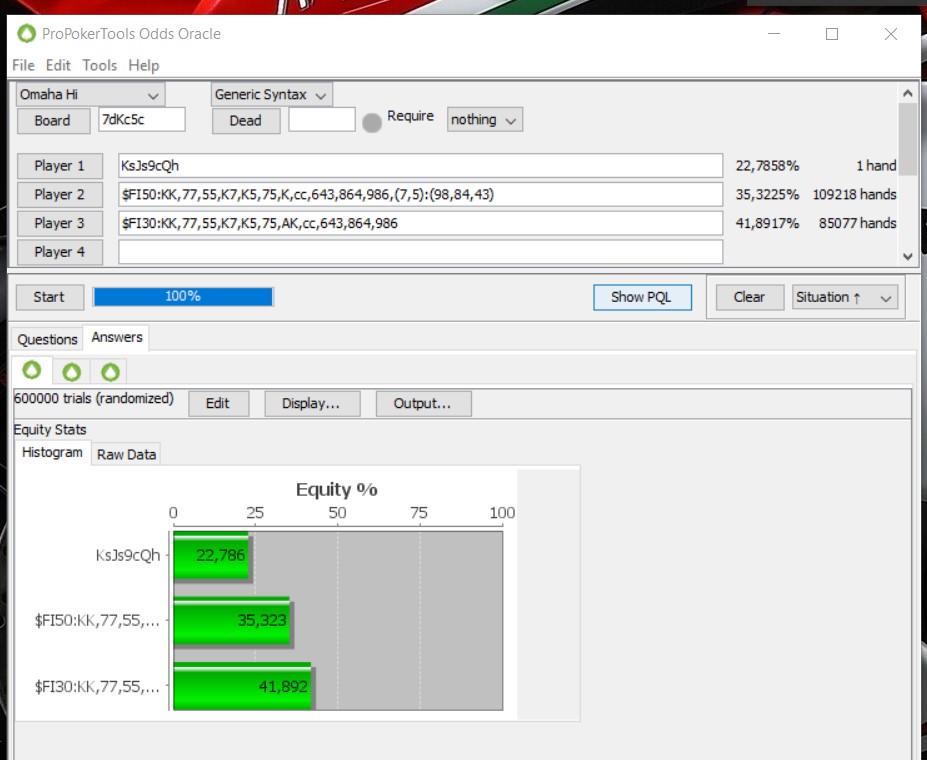927x760 pixels.
Task: Click the Clear button
Action: [x=750, y=297]
